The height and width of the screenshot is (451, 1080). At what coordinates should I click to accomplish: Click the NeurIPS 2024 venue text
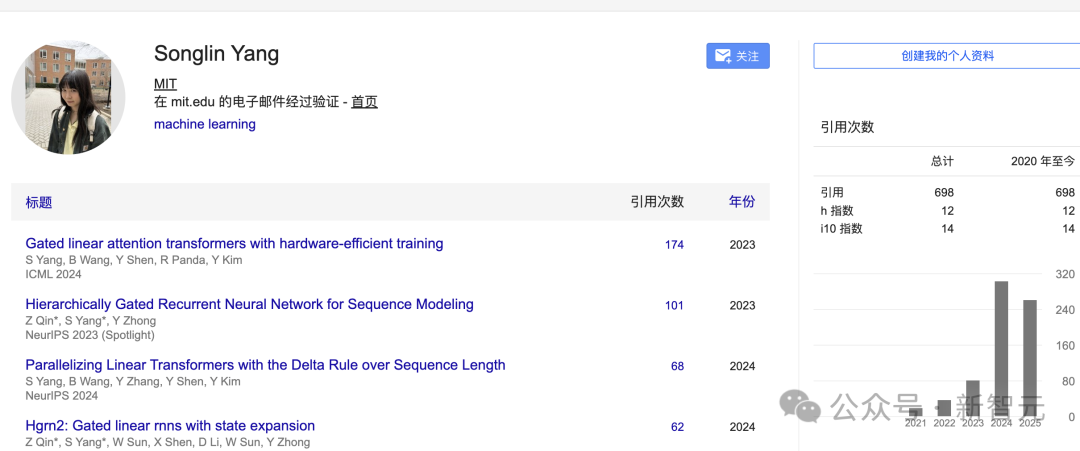61,396
